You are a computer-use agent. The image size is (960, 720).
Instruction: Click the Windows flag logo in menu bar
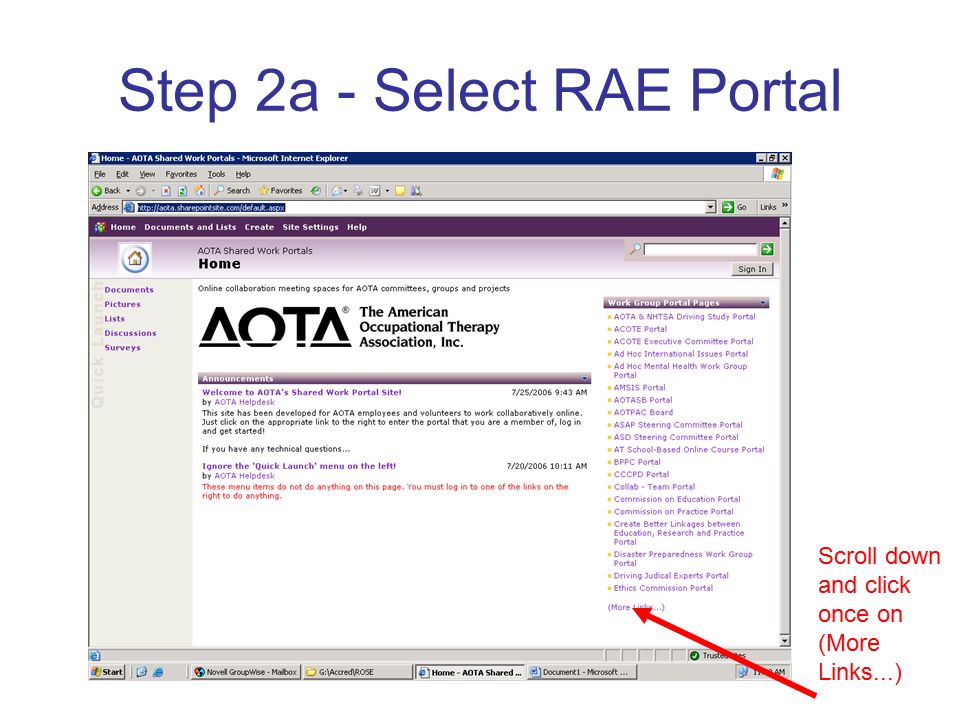point(778,174)
